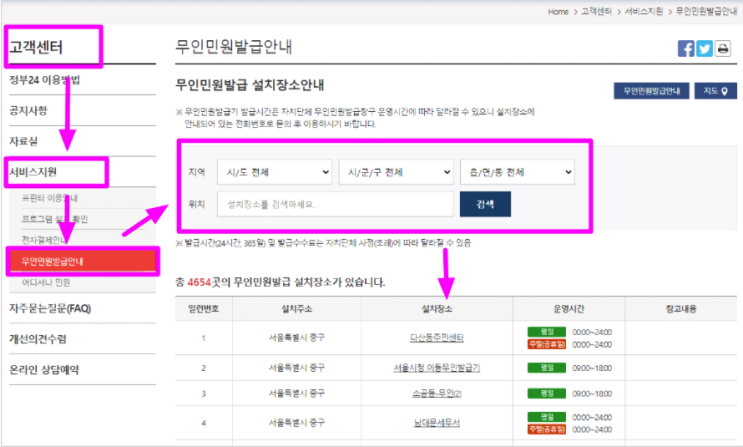Share page via Facebook icon
Screen dimensions: 743x447
686,49
